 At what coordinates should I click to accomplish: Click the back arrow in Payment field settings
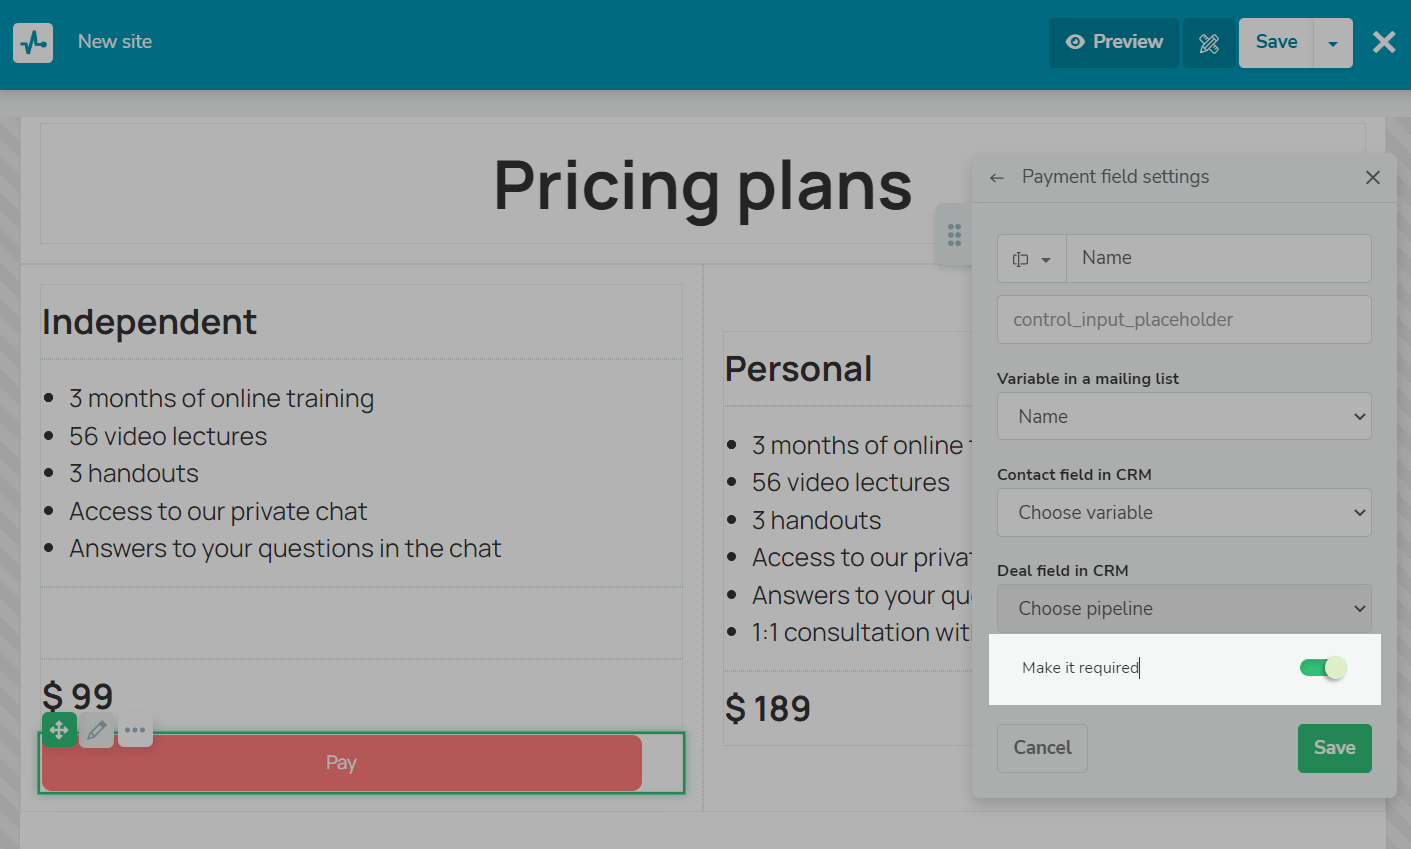click(996, 178)
